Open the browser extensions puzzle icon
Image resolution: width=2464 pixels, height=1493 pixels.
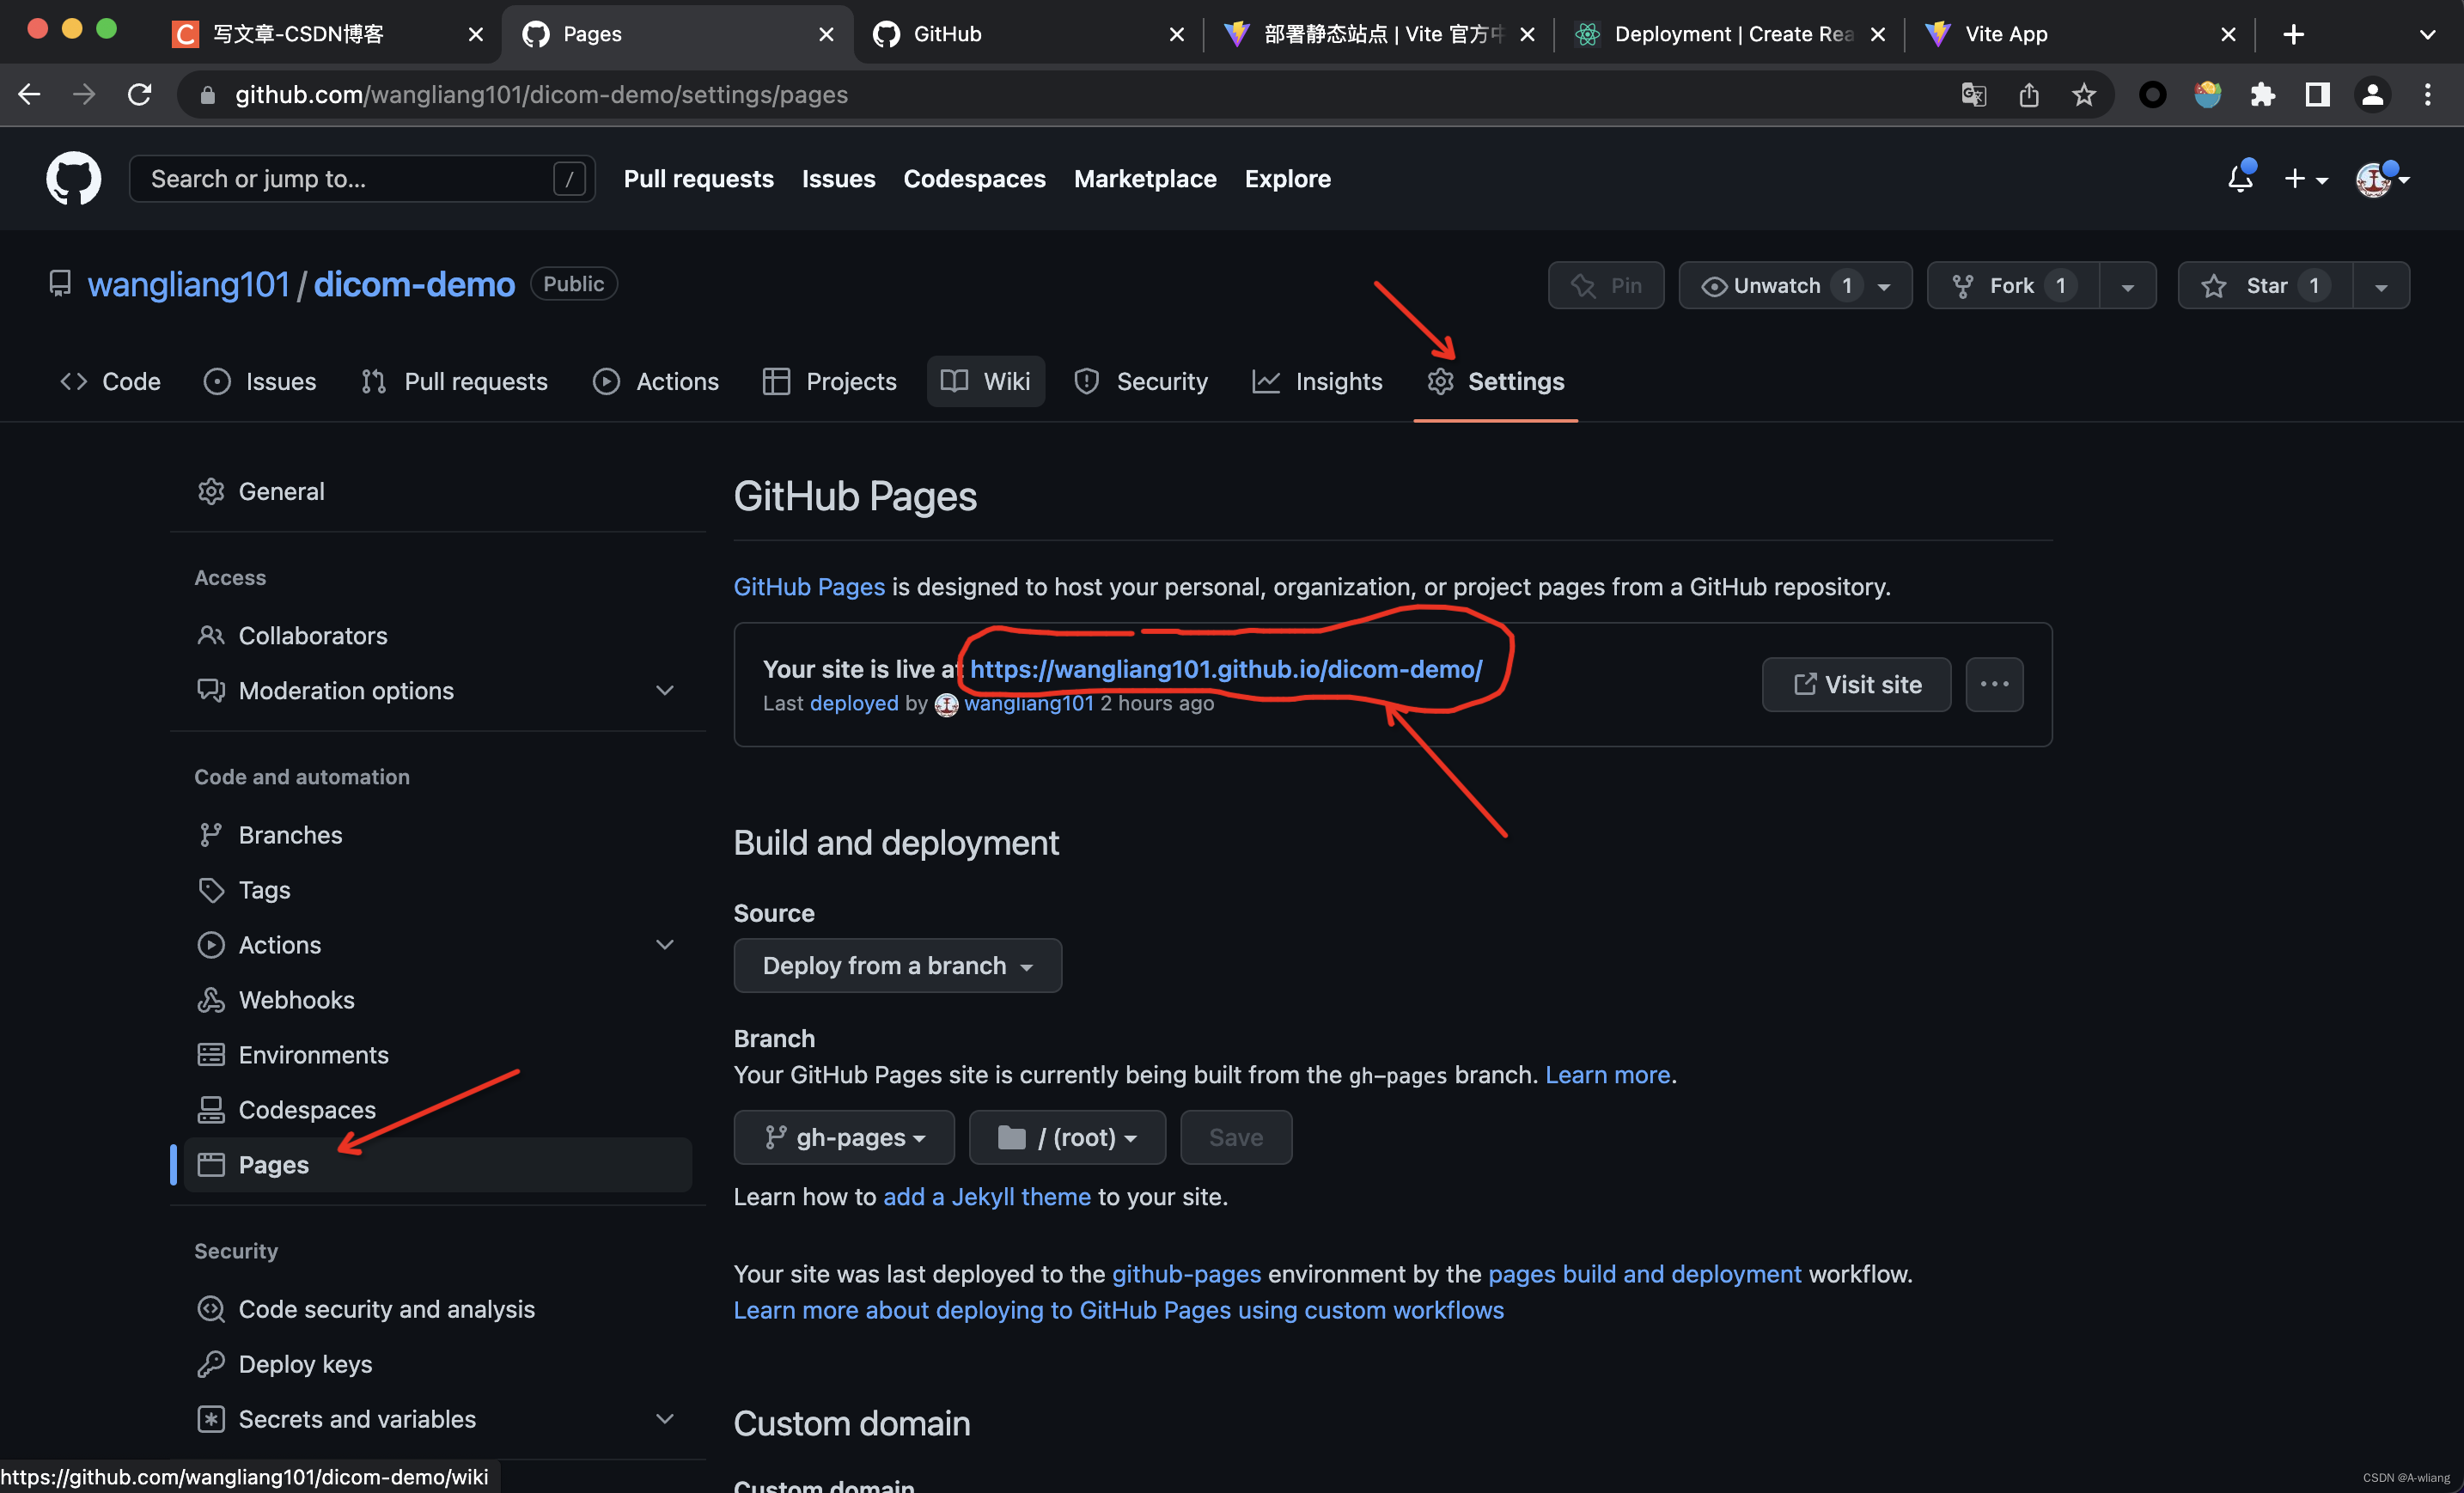coord(2262,95)
